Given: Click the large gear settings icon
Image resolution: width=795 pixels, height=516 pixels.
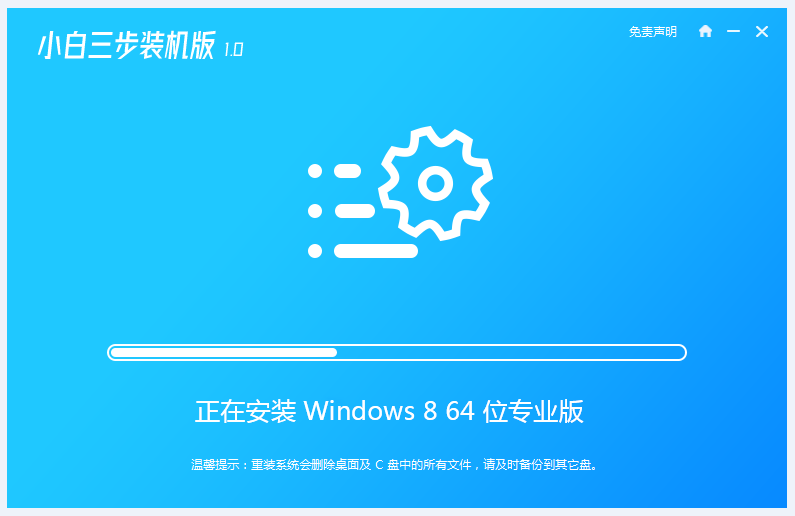Looking at the screenshot, I should (x=436, y=183).
